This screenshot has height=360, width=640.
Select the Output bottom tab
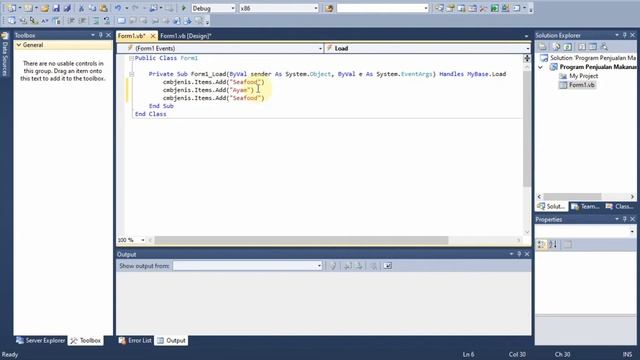pyautogui.click(x=171, y=340)
